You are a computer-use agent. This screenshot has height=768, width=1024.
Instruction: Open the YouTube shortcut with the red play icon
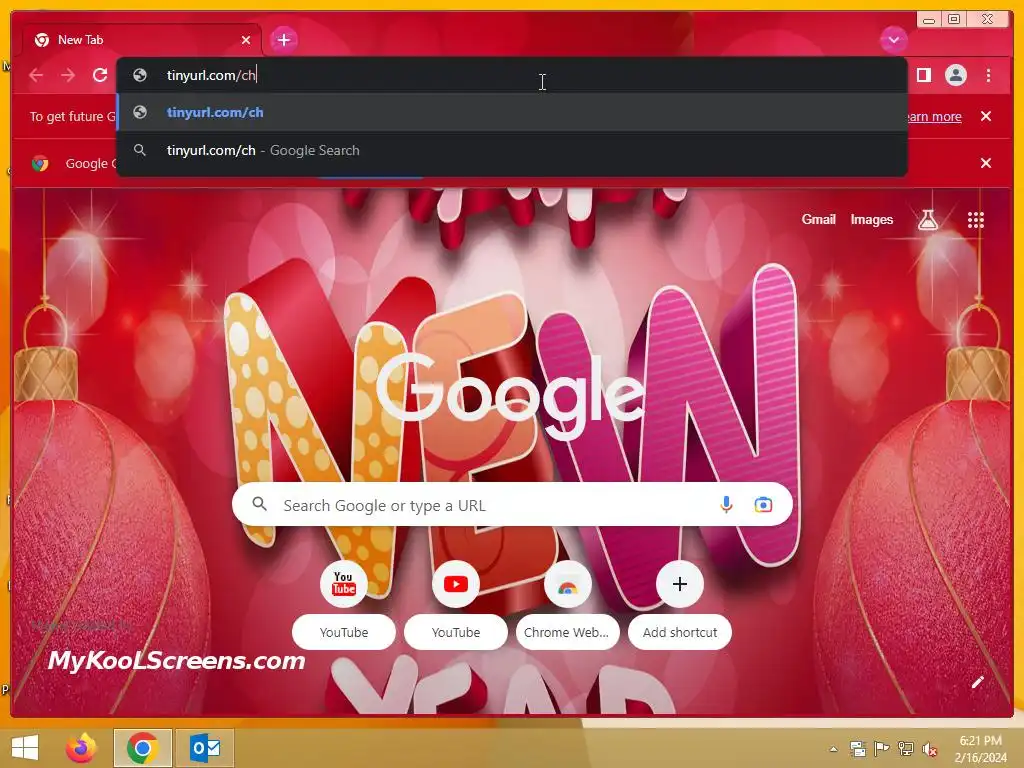(456, 605)
